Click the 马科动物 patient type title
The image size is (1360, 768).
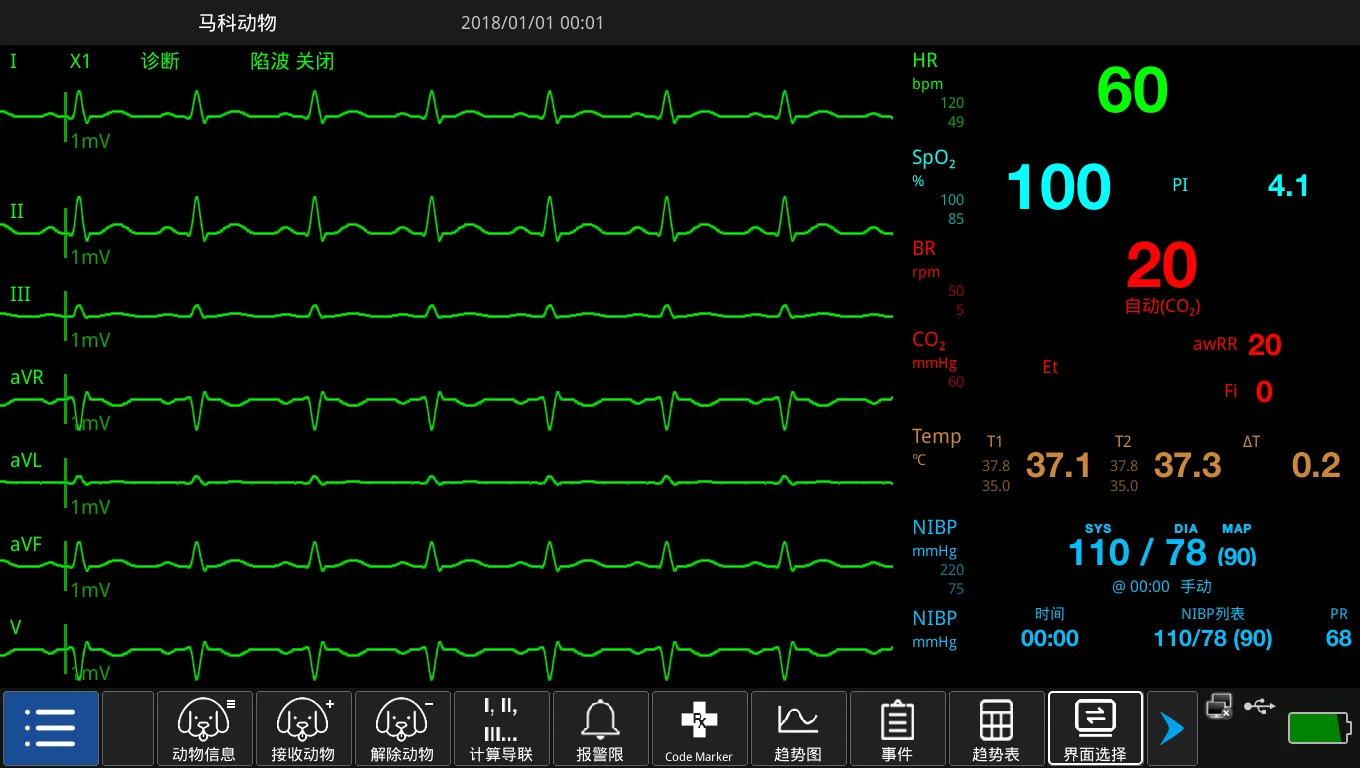[x=237, y=23]
